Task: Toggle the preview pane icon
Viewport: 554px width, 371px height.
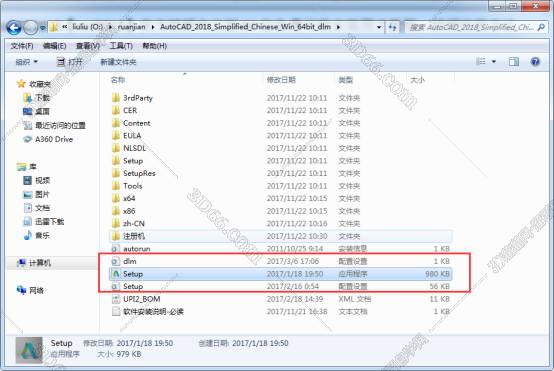Action: pyautogui.click(x=514, y=62)
